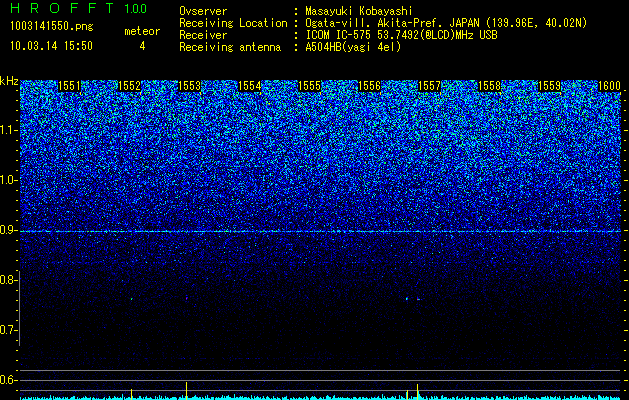The height and width of the screenshot is (400, 629).
Task: Click the 1554 time marker
Action: point(250,86)
